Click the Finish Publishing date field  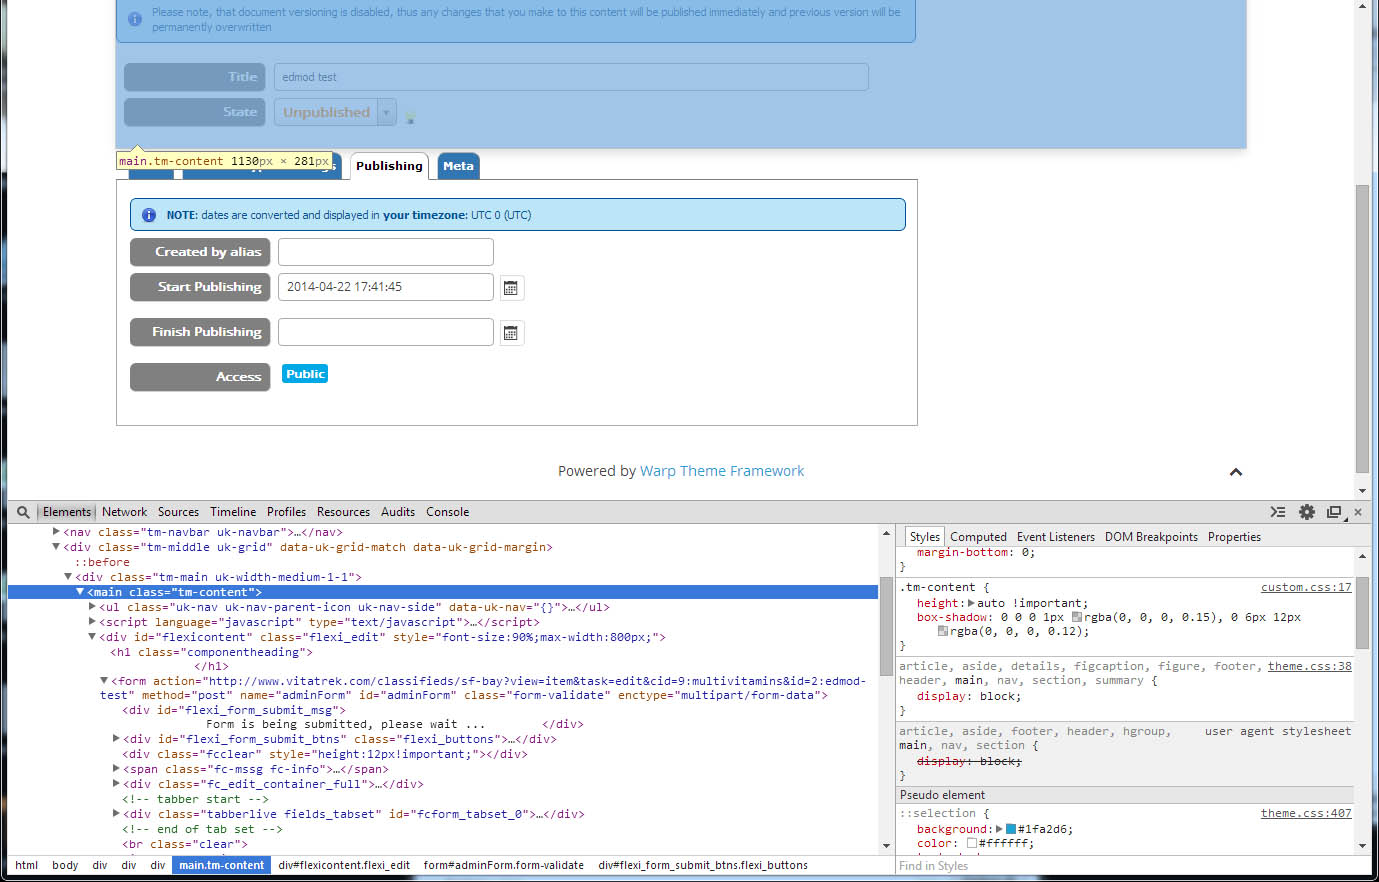(x=386, y=332)
